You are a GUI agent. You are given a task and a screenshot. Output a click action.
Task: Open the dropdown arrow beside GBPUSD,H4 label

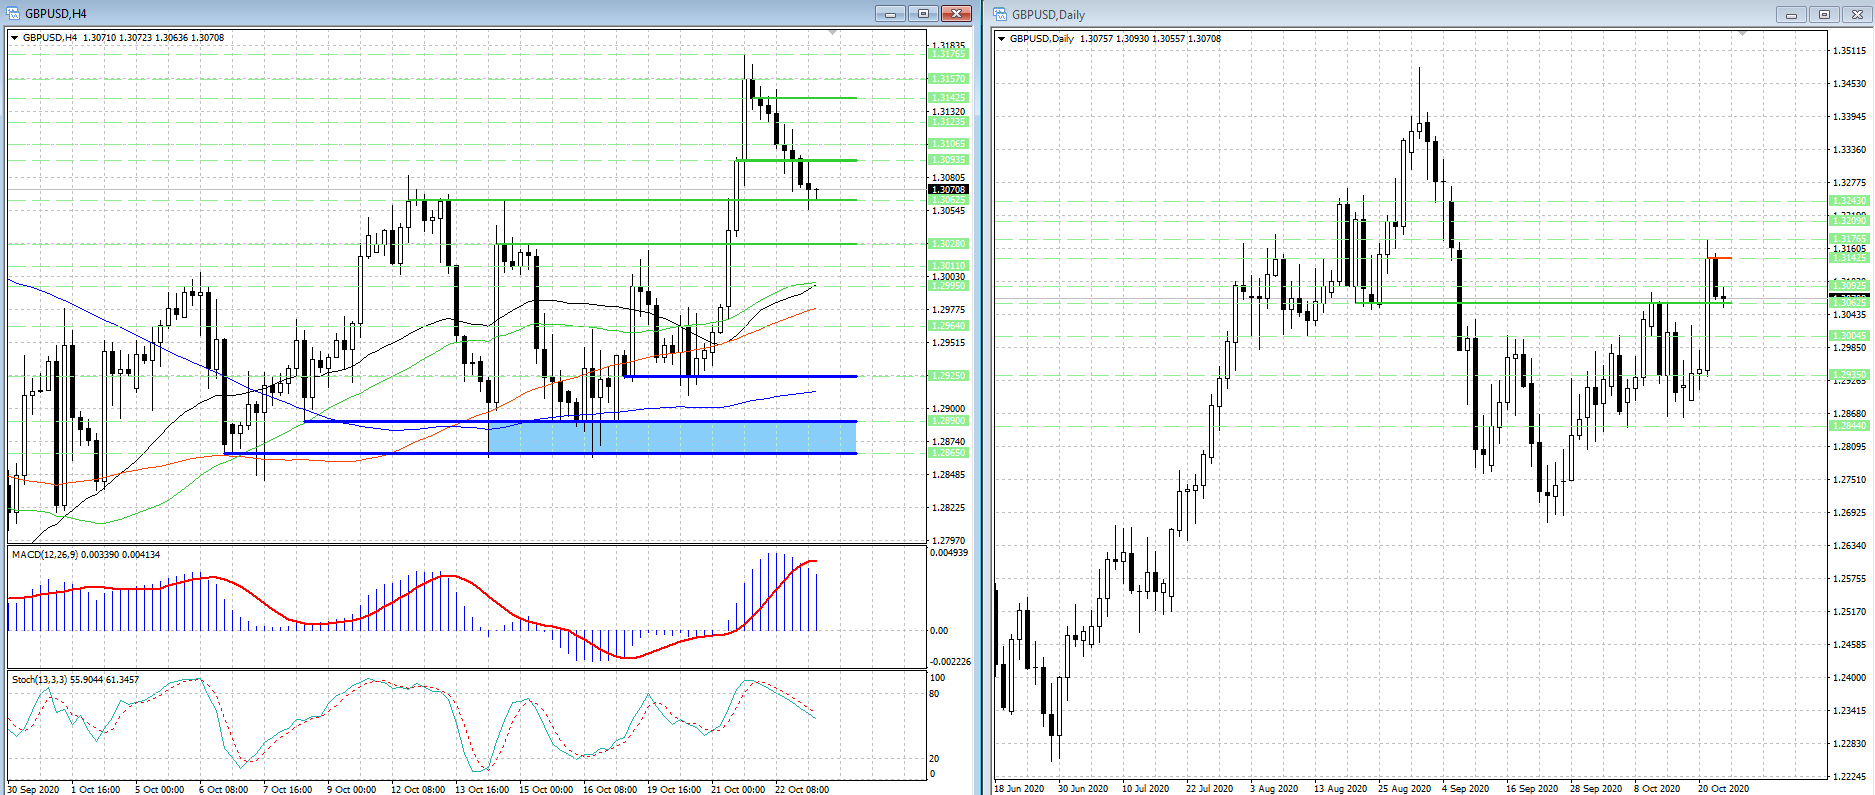15,38
